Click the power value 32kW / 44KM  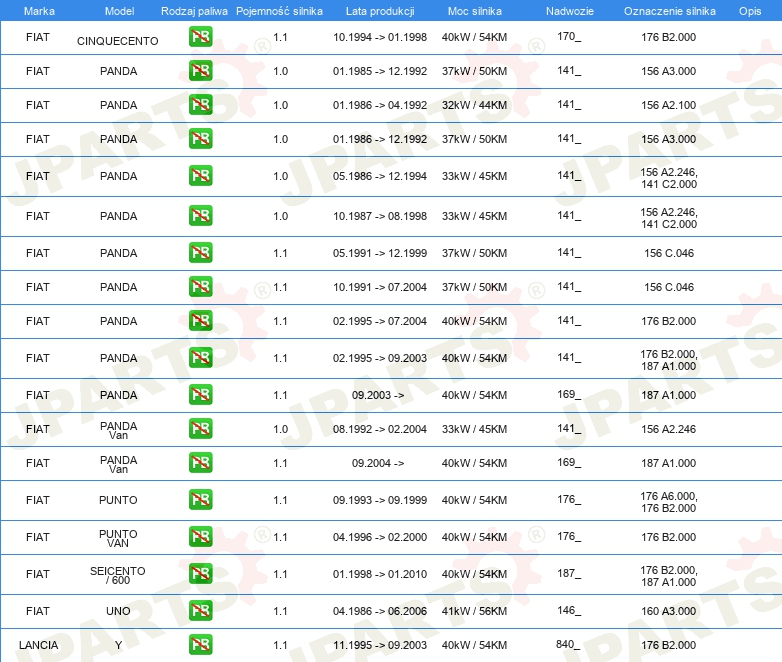pyautogui.click(x=474, y=105)
